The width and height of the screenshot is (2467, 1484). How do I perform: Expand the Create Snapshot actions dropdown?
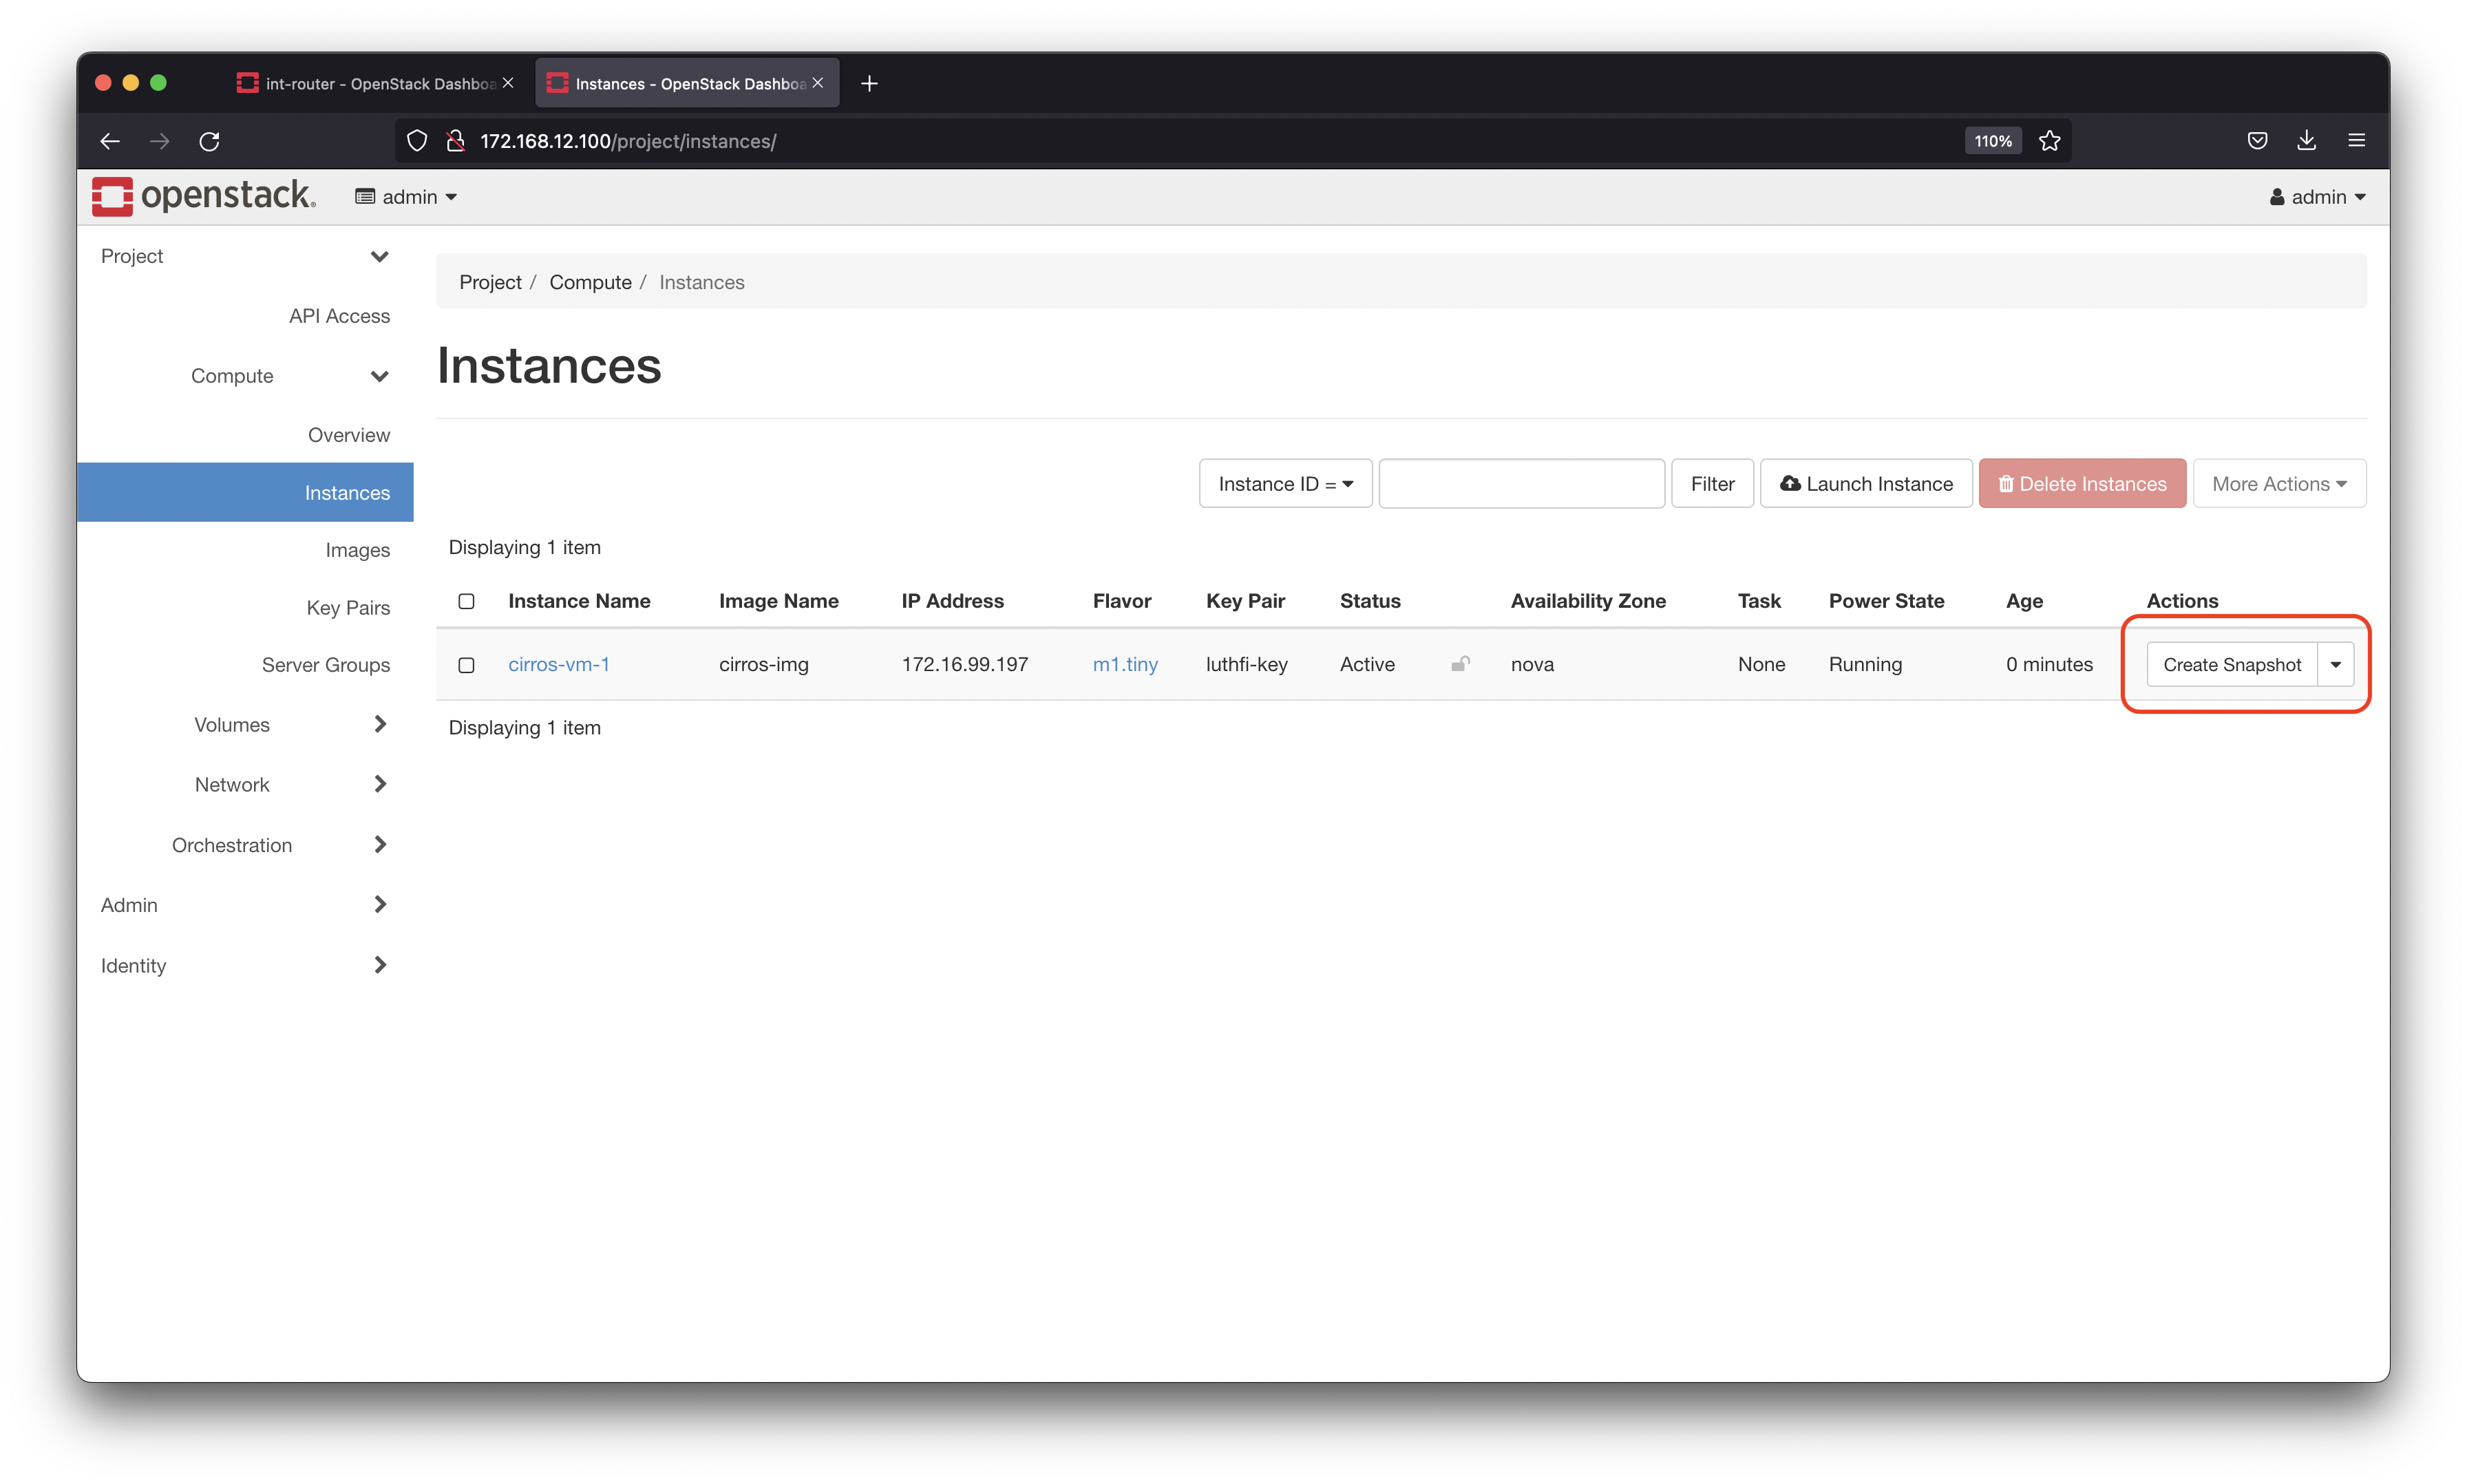(2335, 664)
